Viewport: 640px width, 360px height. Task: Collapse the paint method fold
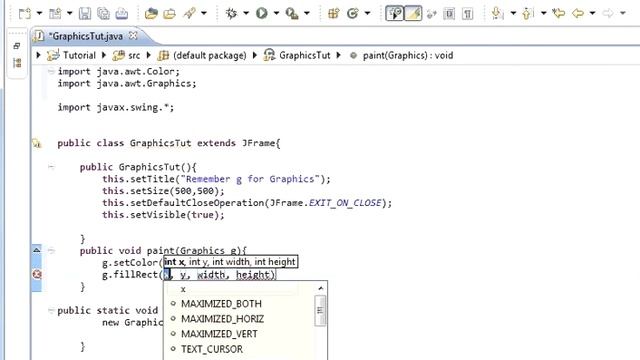coord(51,251)
